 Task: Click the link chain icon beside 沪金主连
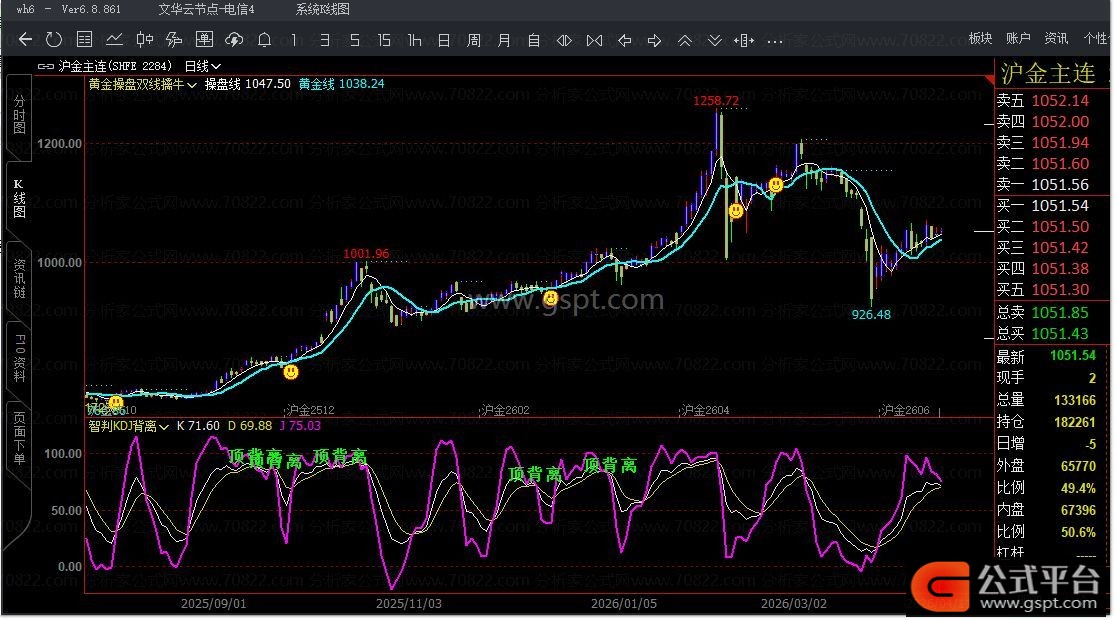[46, 65]
